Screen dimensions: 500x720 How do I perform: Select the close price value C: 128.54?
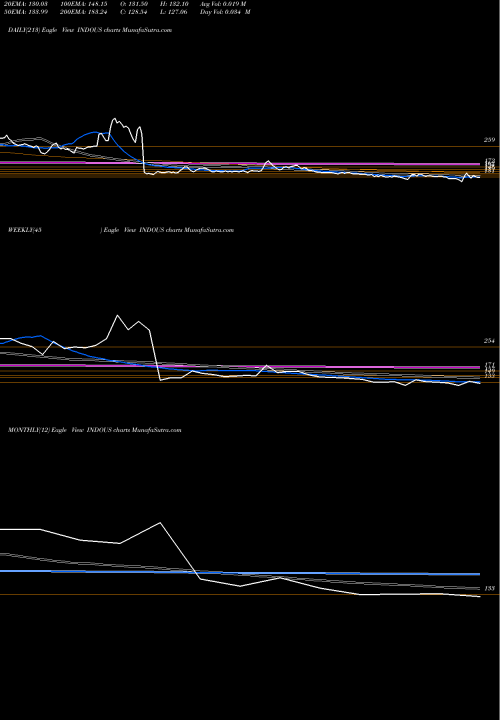coord(136,12)
